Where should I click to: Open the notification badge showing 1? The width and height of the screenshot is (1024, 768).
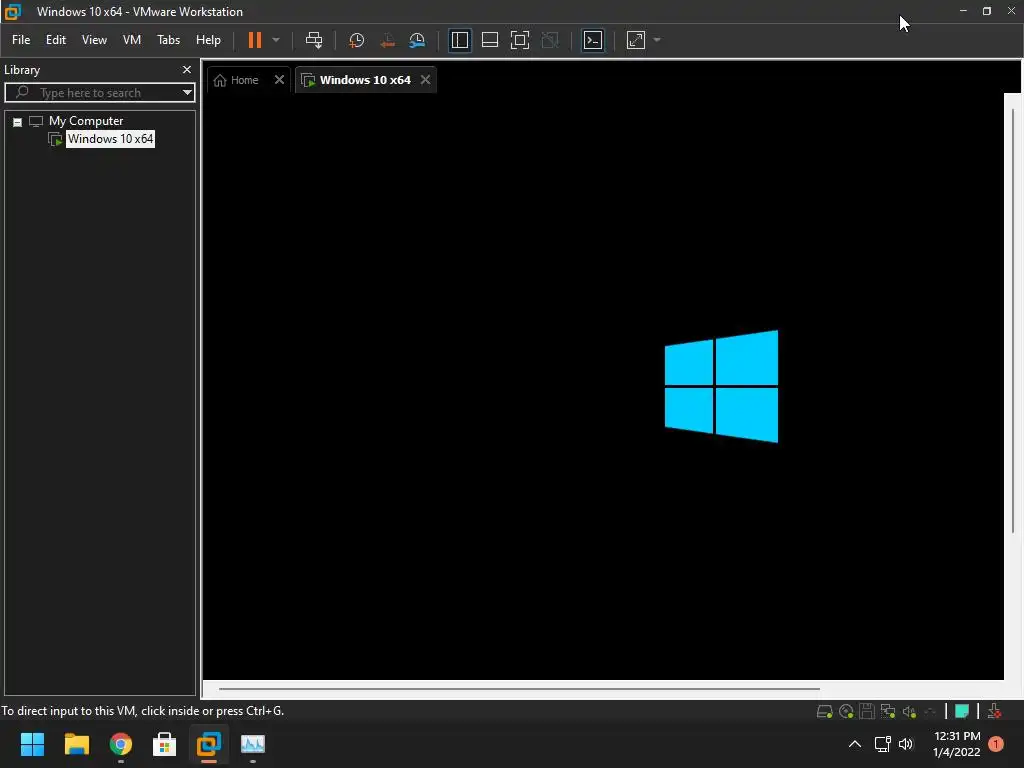[x=996, y=744]
